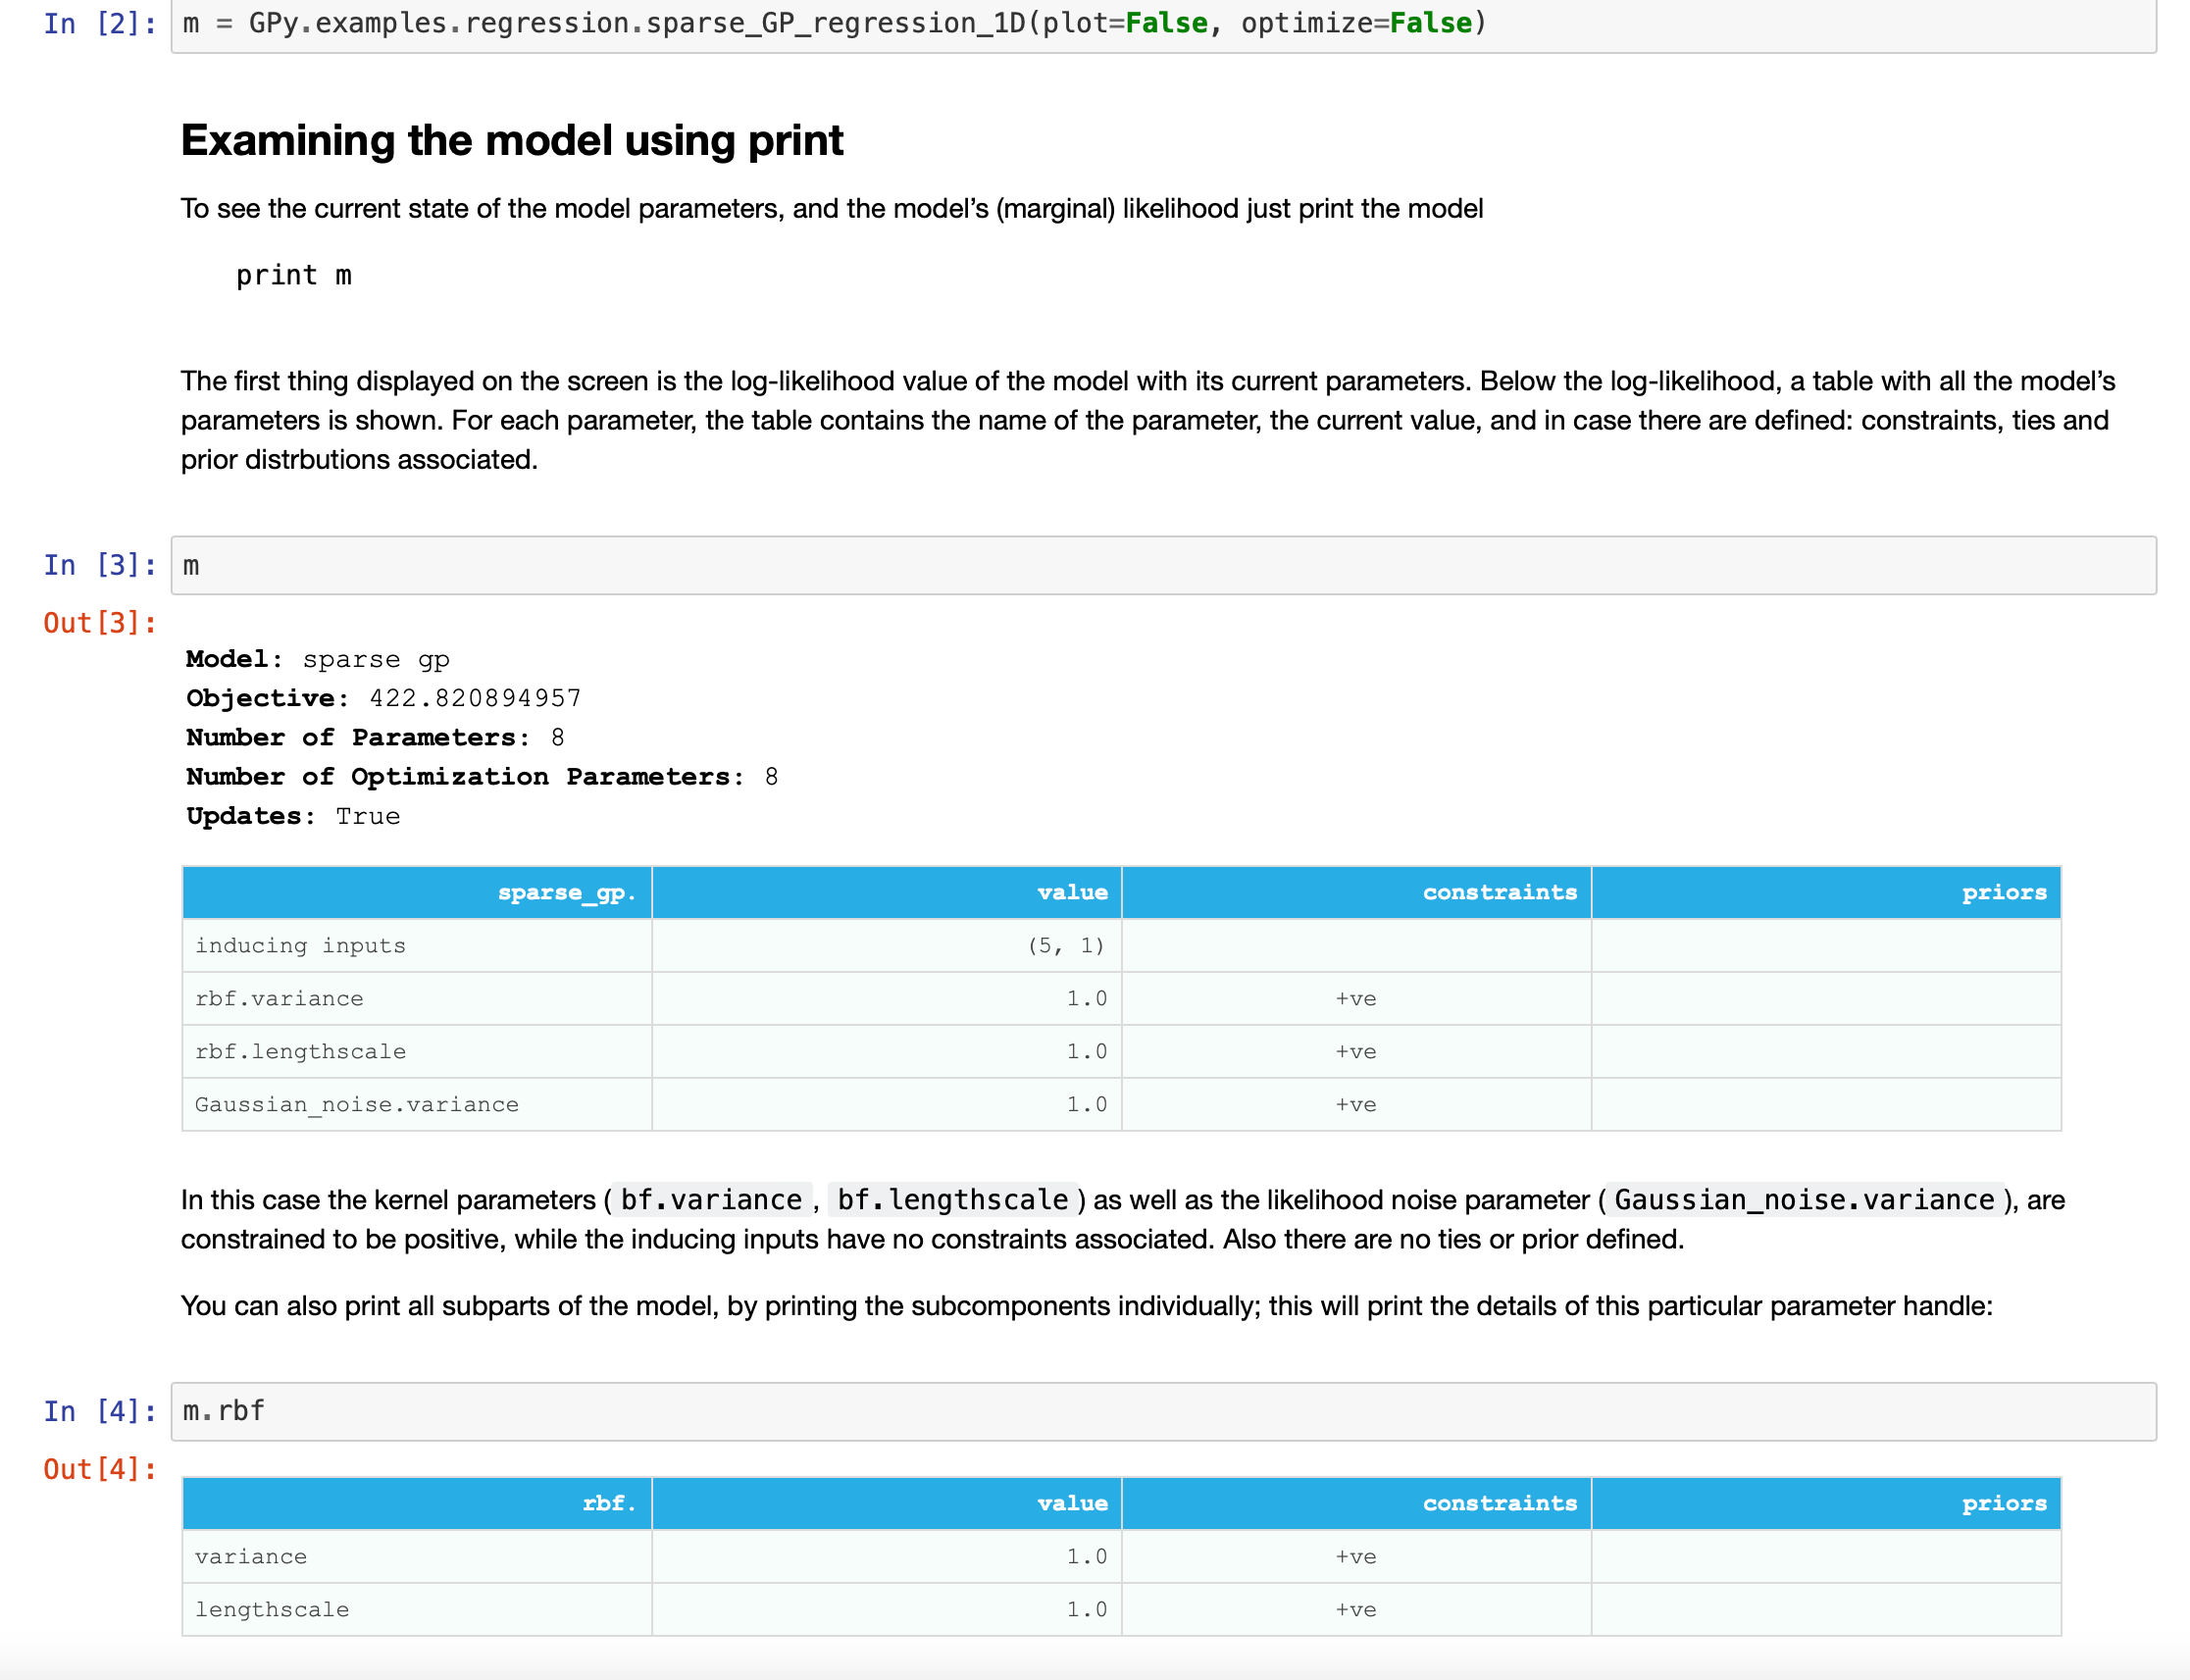Select the rbf.lengthscale row label
The width and height of the screenshot is (2190, 1680).
point(300,1051)
